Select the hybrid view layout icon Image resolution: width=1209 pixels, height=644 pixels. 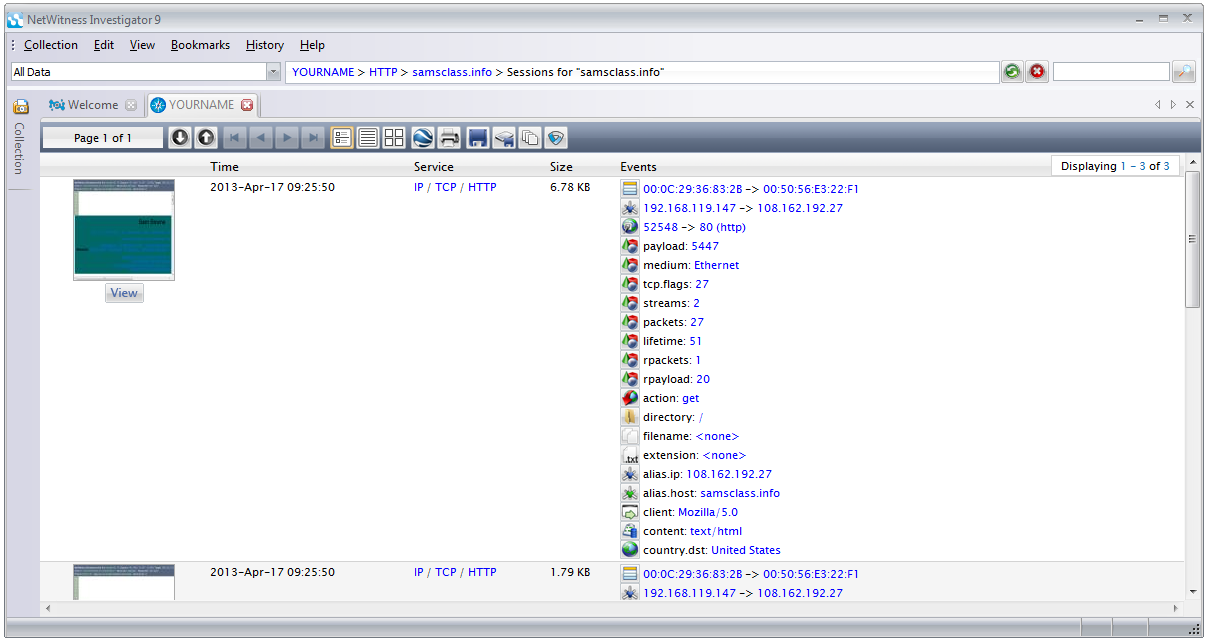342,138
